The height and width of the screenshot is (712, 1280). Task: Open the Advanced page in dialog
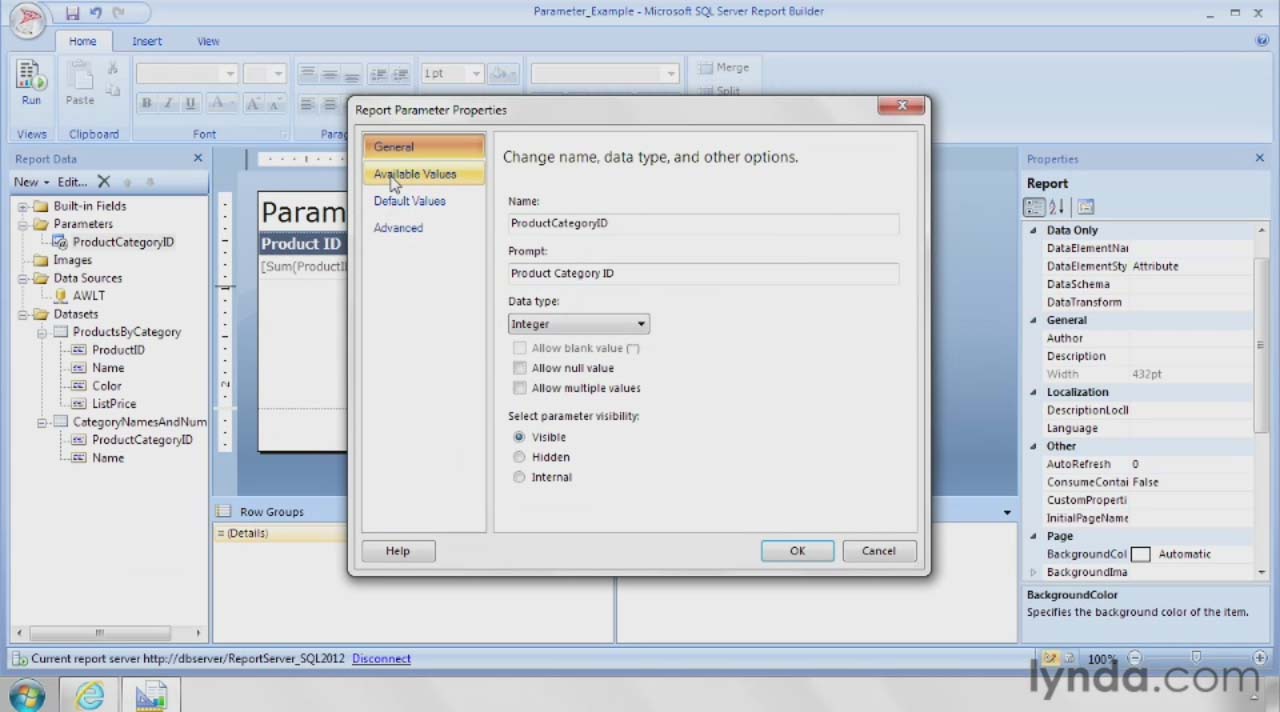pos(398,228)
